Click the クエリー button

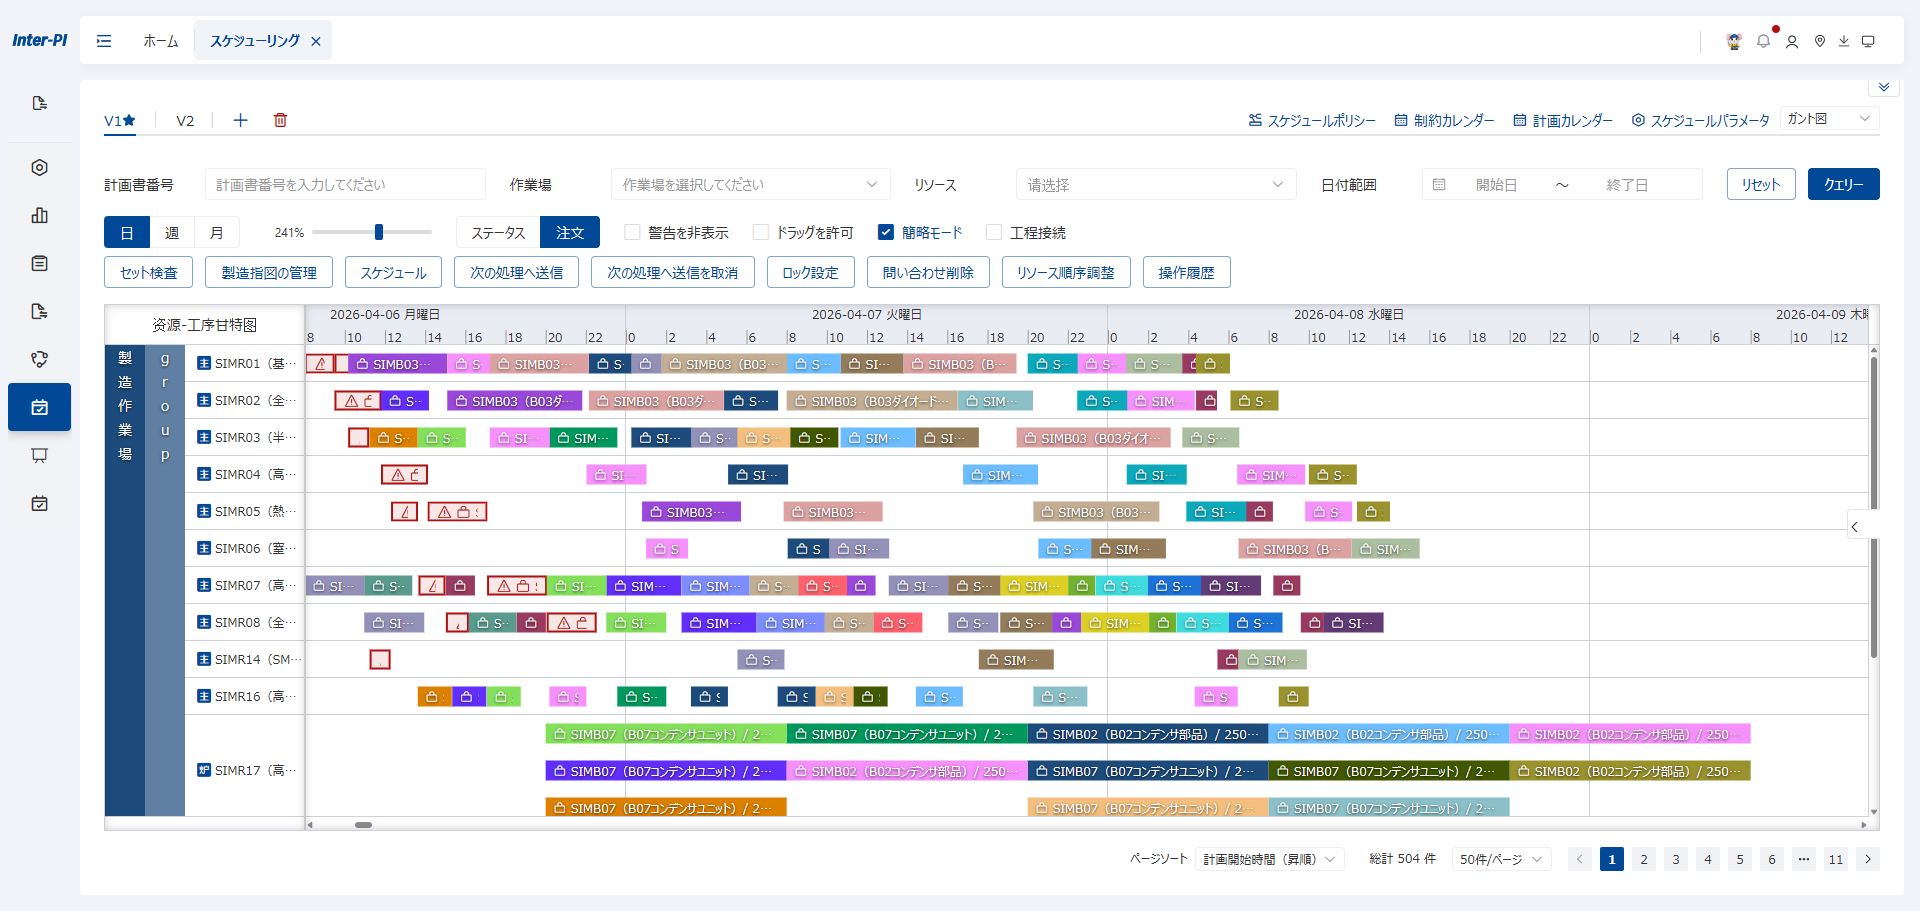[x=1844, y=184]
